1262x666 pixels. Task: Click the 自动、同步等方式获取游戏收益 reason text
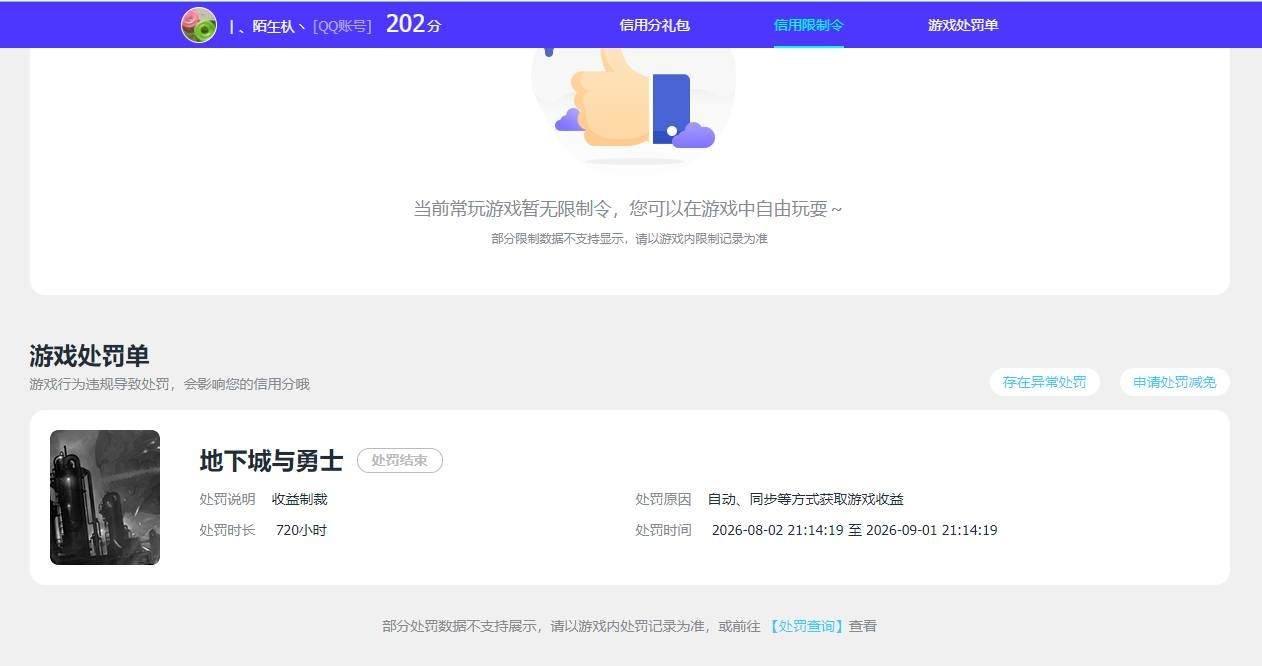pos(806,499)
